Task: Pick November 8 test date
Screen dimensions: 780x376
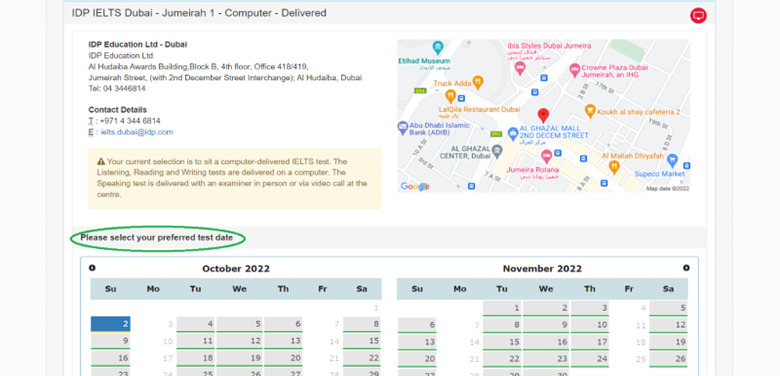Action: point(502,325)
